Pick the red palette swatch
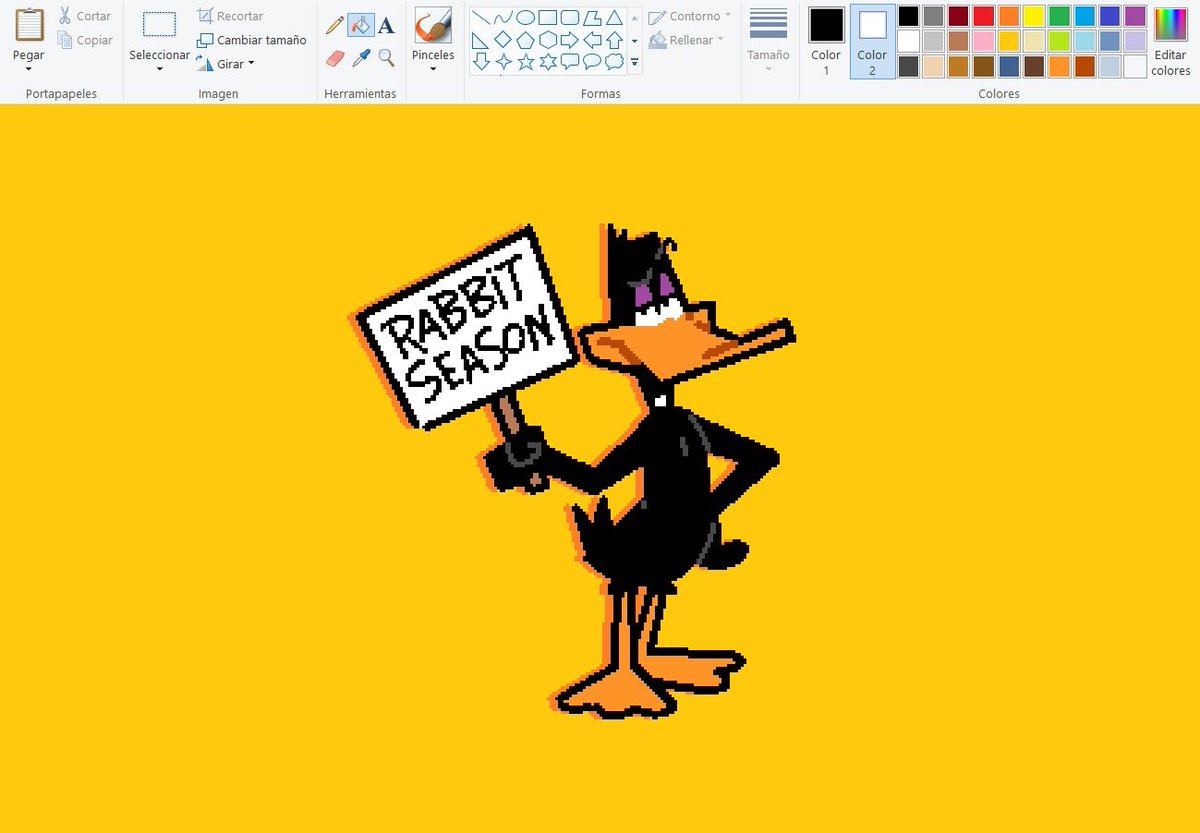Image resolution: width=1200 pixels, height=833 pixels. tap(983, 16)
